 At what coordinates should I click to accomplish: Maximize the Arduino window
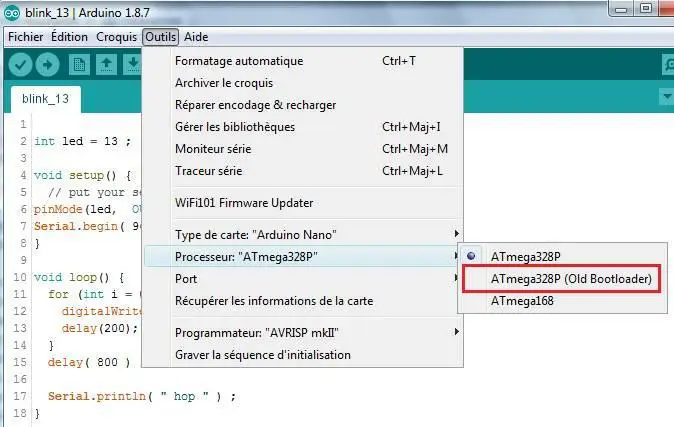tap(646, 9)
